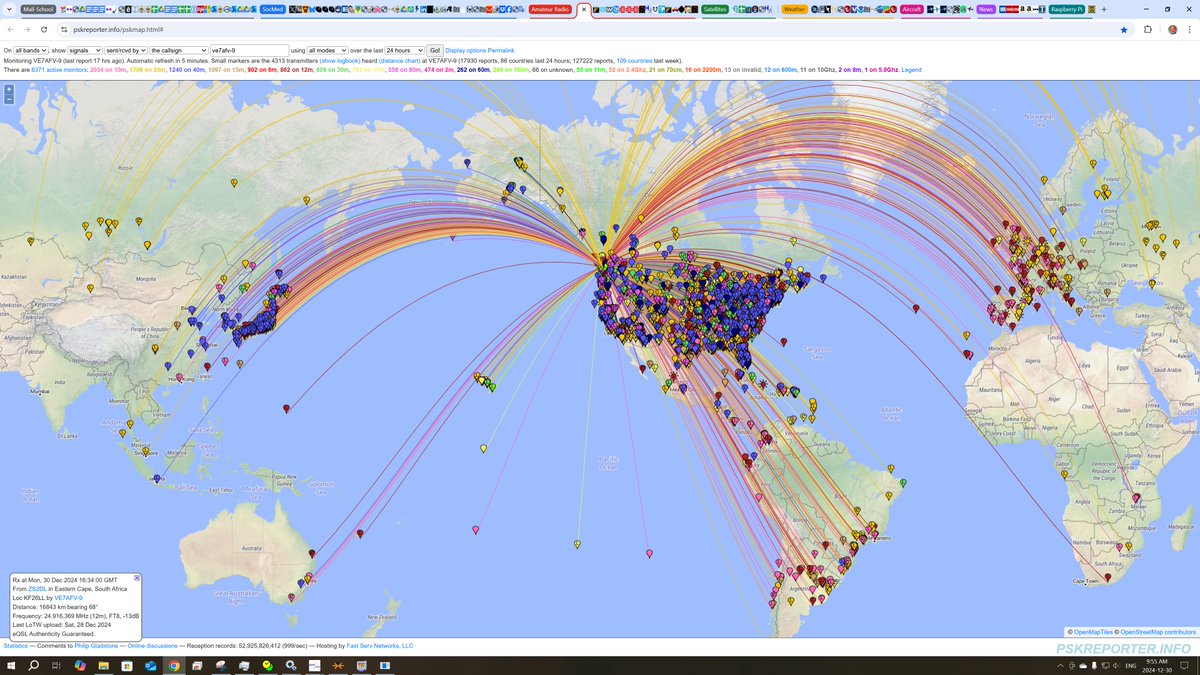Open the News tab group

coord(986,9)
